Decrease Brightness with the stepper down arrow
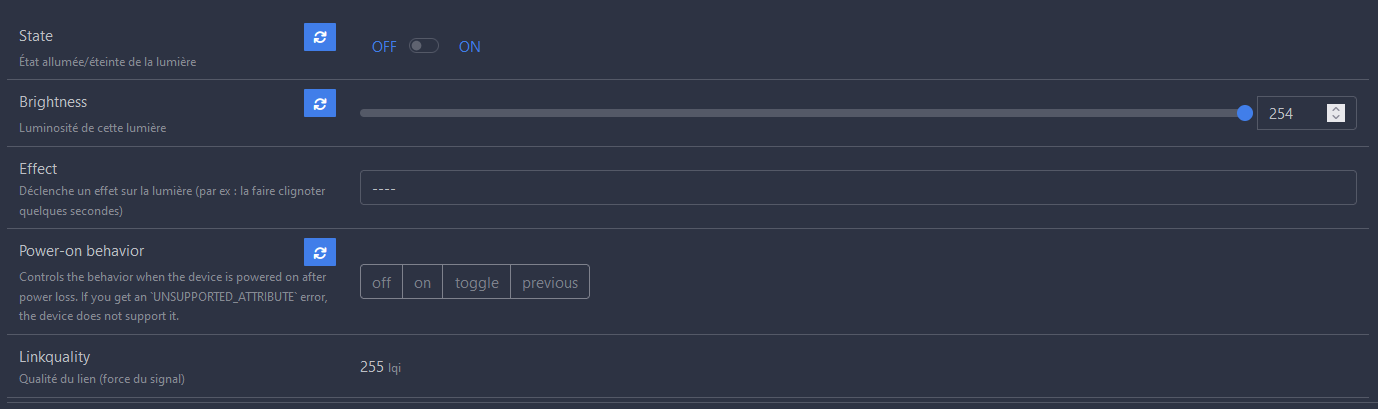Viewport: 1378px width, 409px height. tap(1336, 118)
